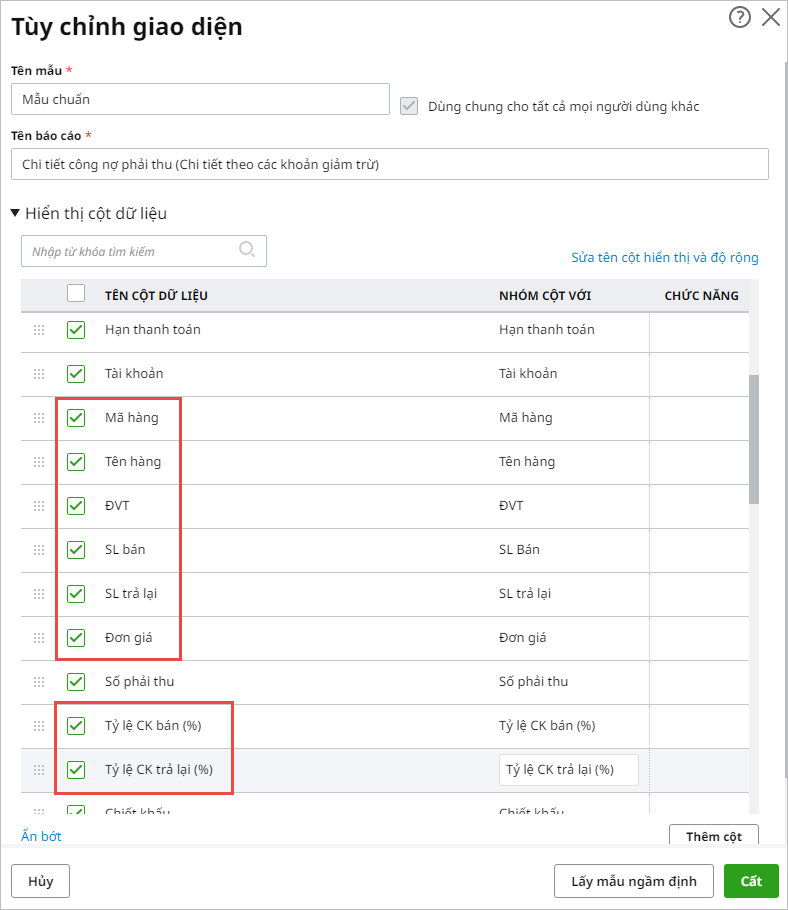Click the column list vertical scrollbar
Viewport: 788px width, 910px height.
coord(754,440)
